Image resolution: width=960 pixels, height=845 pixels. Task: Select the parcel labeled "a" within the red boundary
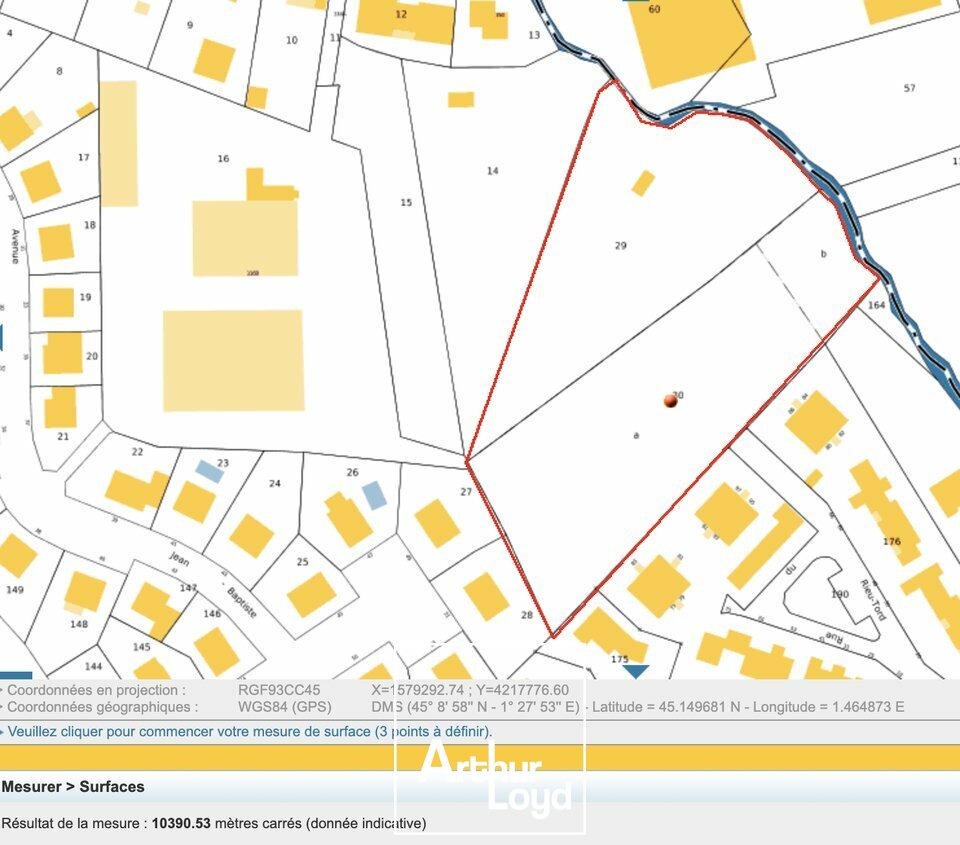(637, 435)
